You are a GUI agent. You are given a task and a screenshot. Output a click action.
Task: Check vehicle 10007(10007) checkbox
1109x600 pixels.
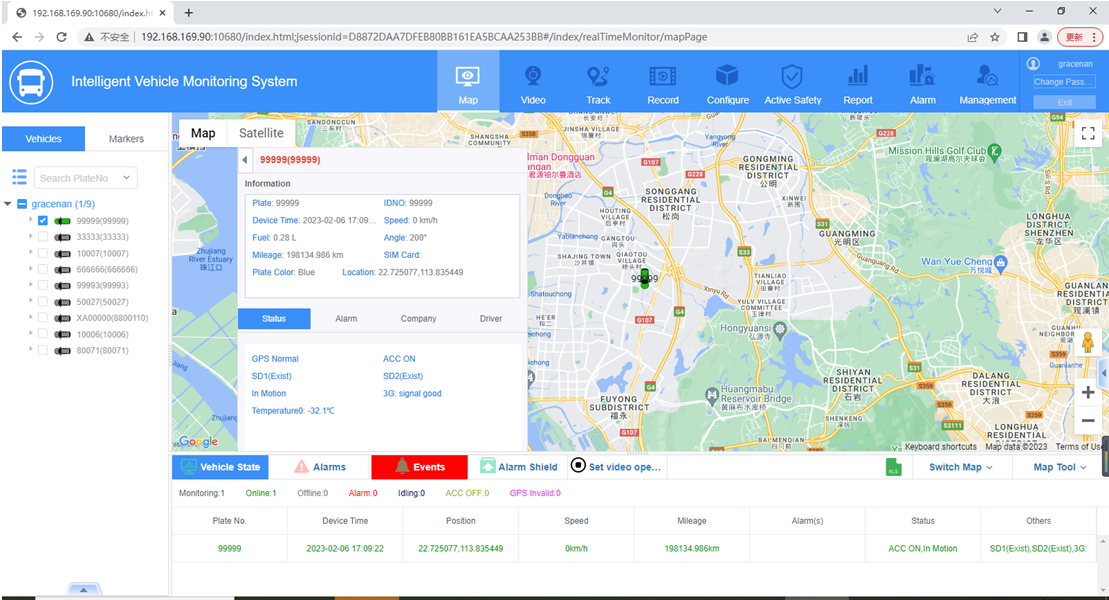pos(42,253)
